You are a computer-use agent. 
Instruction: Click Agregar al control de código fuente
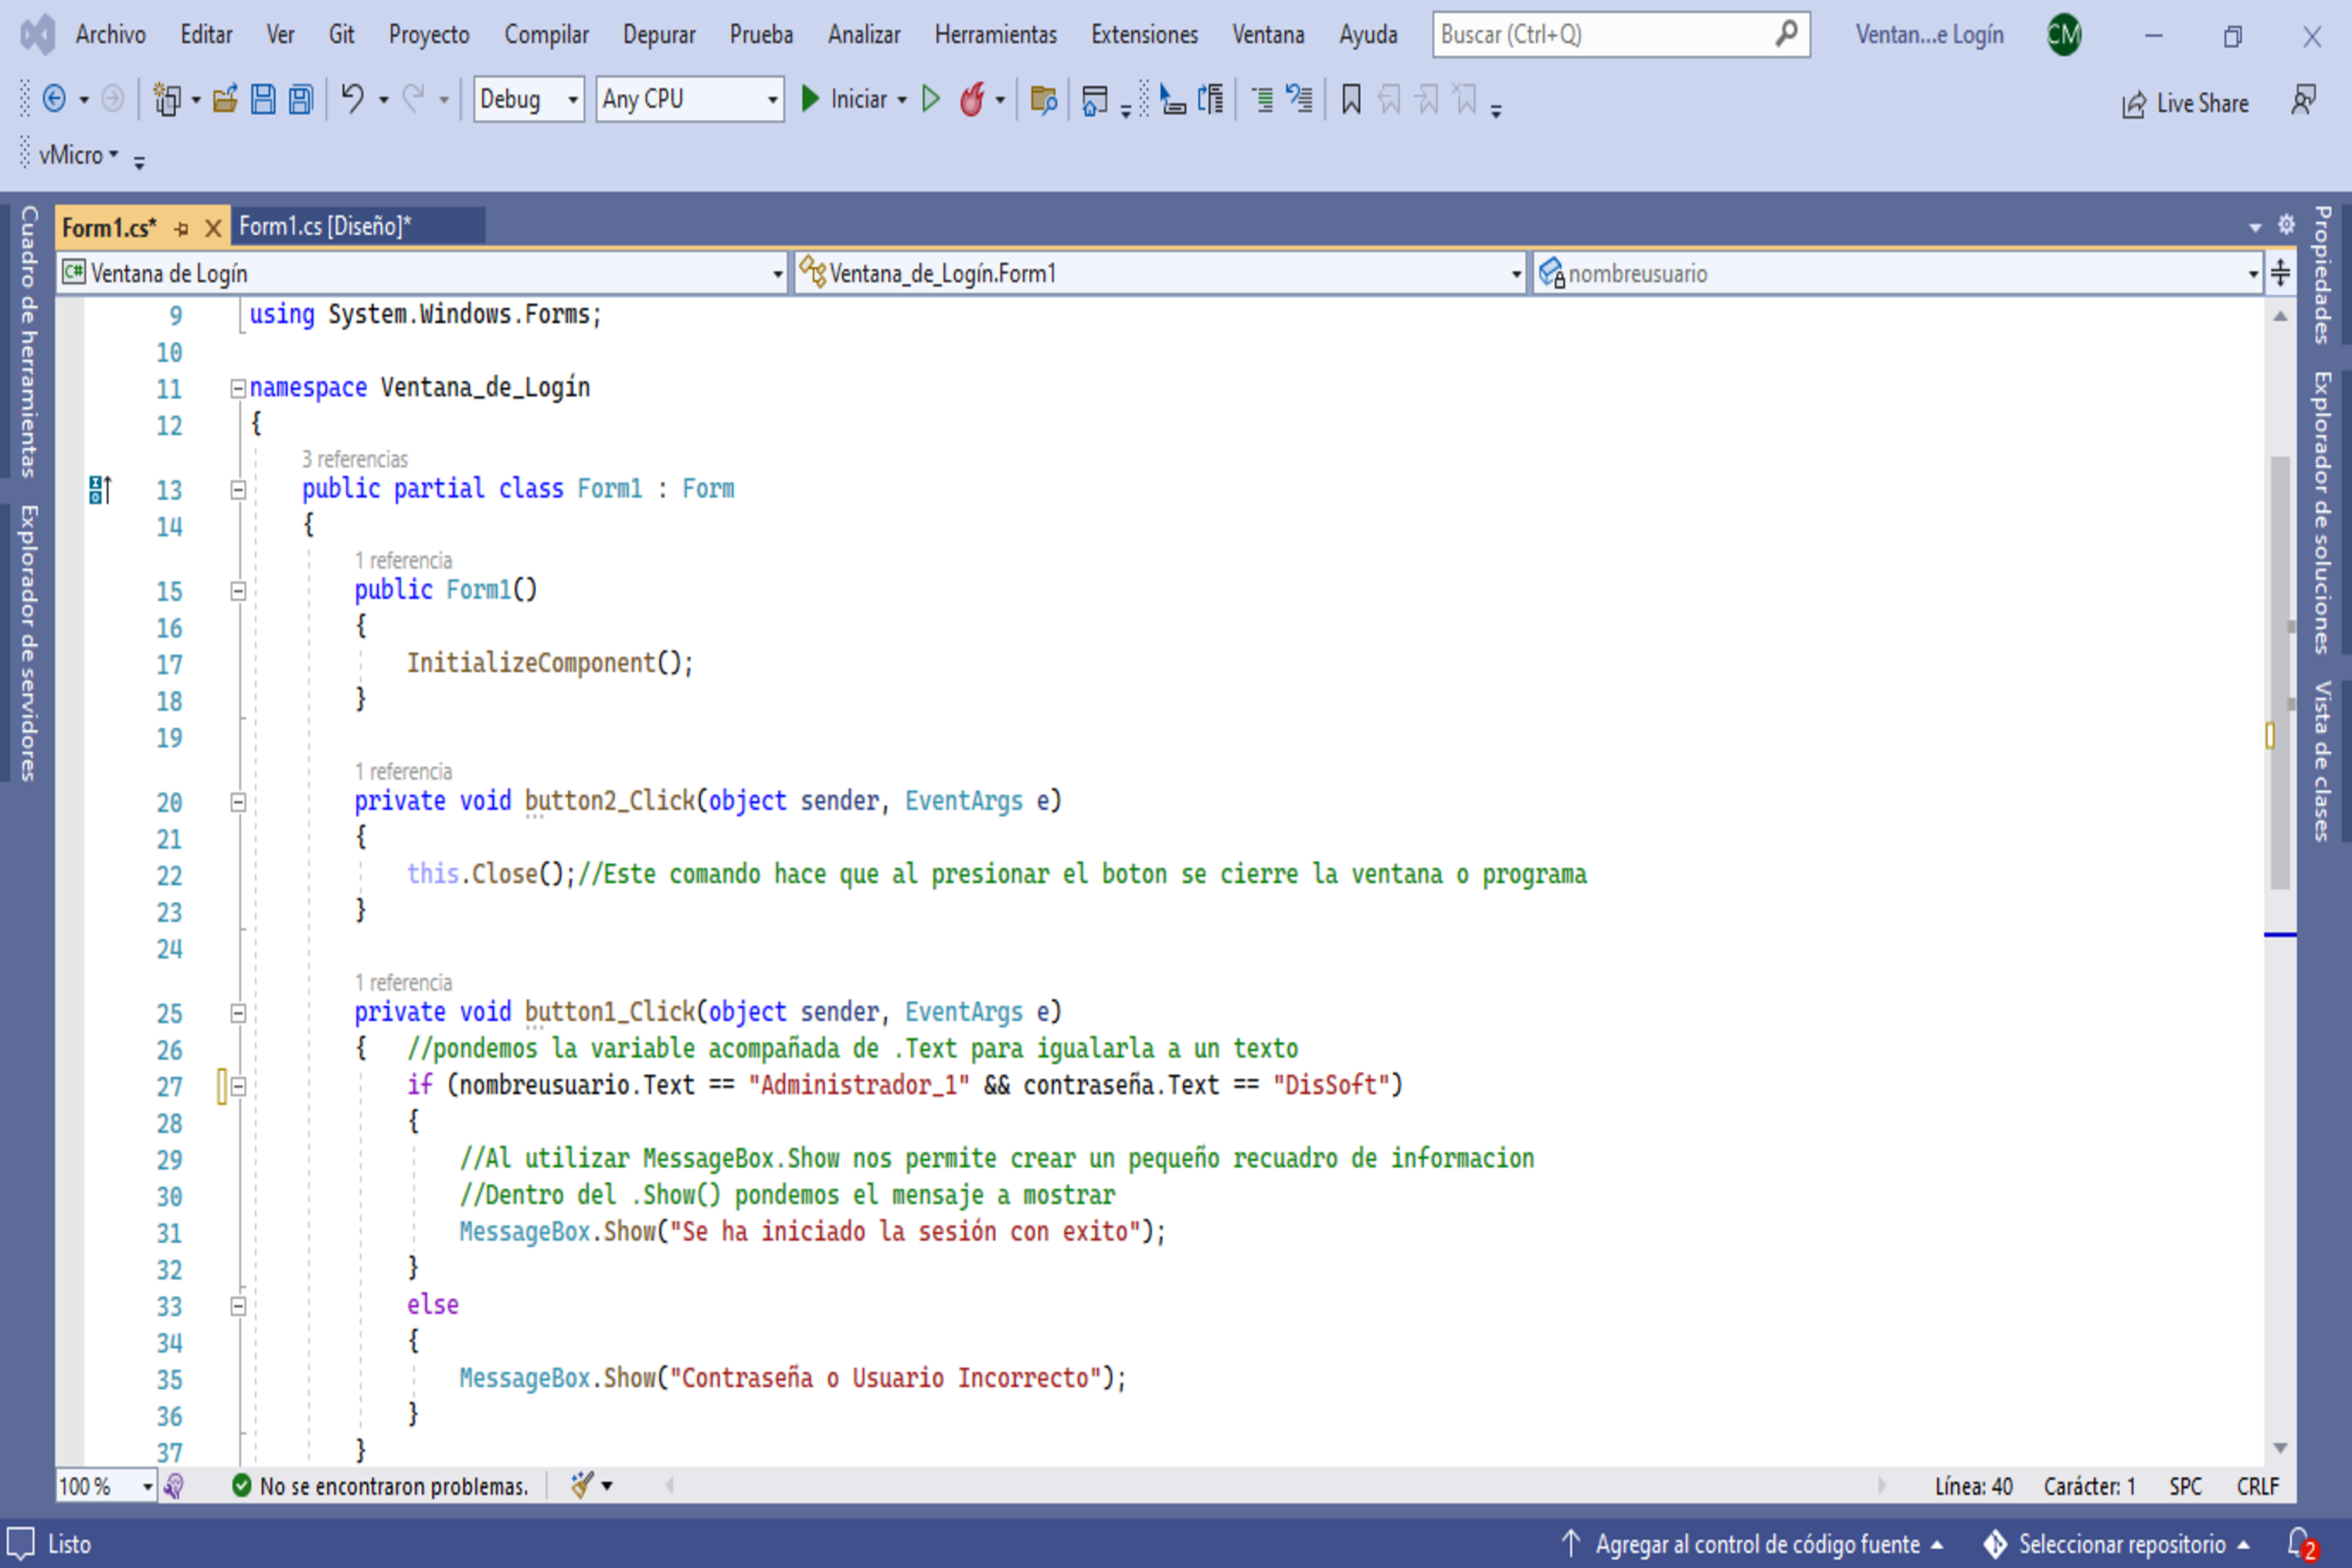[1752, 1544]
